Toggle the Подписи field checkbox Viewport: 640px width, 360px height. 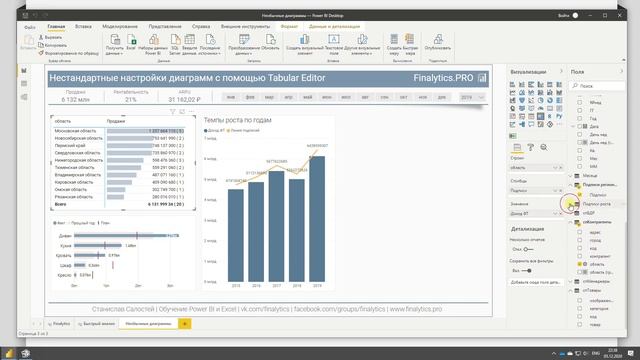[x=580, y=195]
